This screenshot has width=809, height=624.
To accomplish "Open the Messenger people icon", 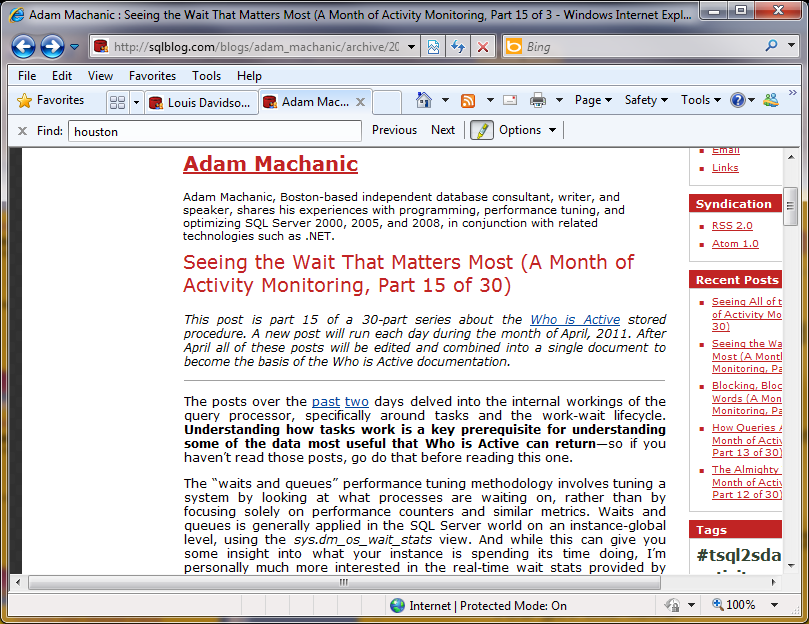I will click(x=771, y=100).
